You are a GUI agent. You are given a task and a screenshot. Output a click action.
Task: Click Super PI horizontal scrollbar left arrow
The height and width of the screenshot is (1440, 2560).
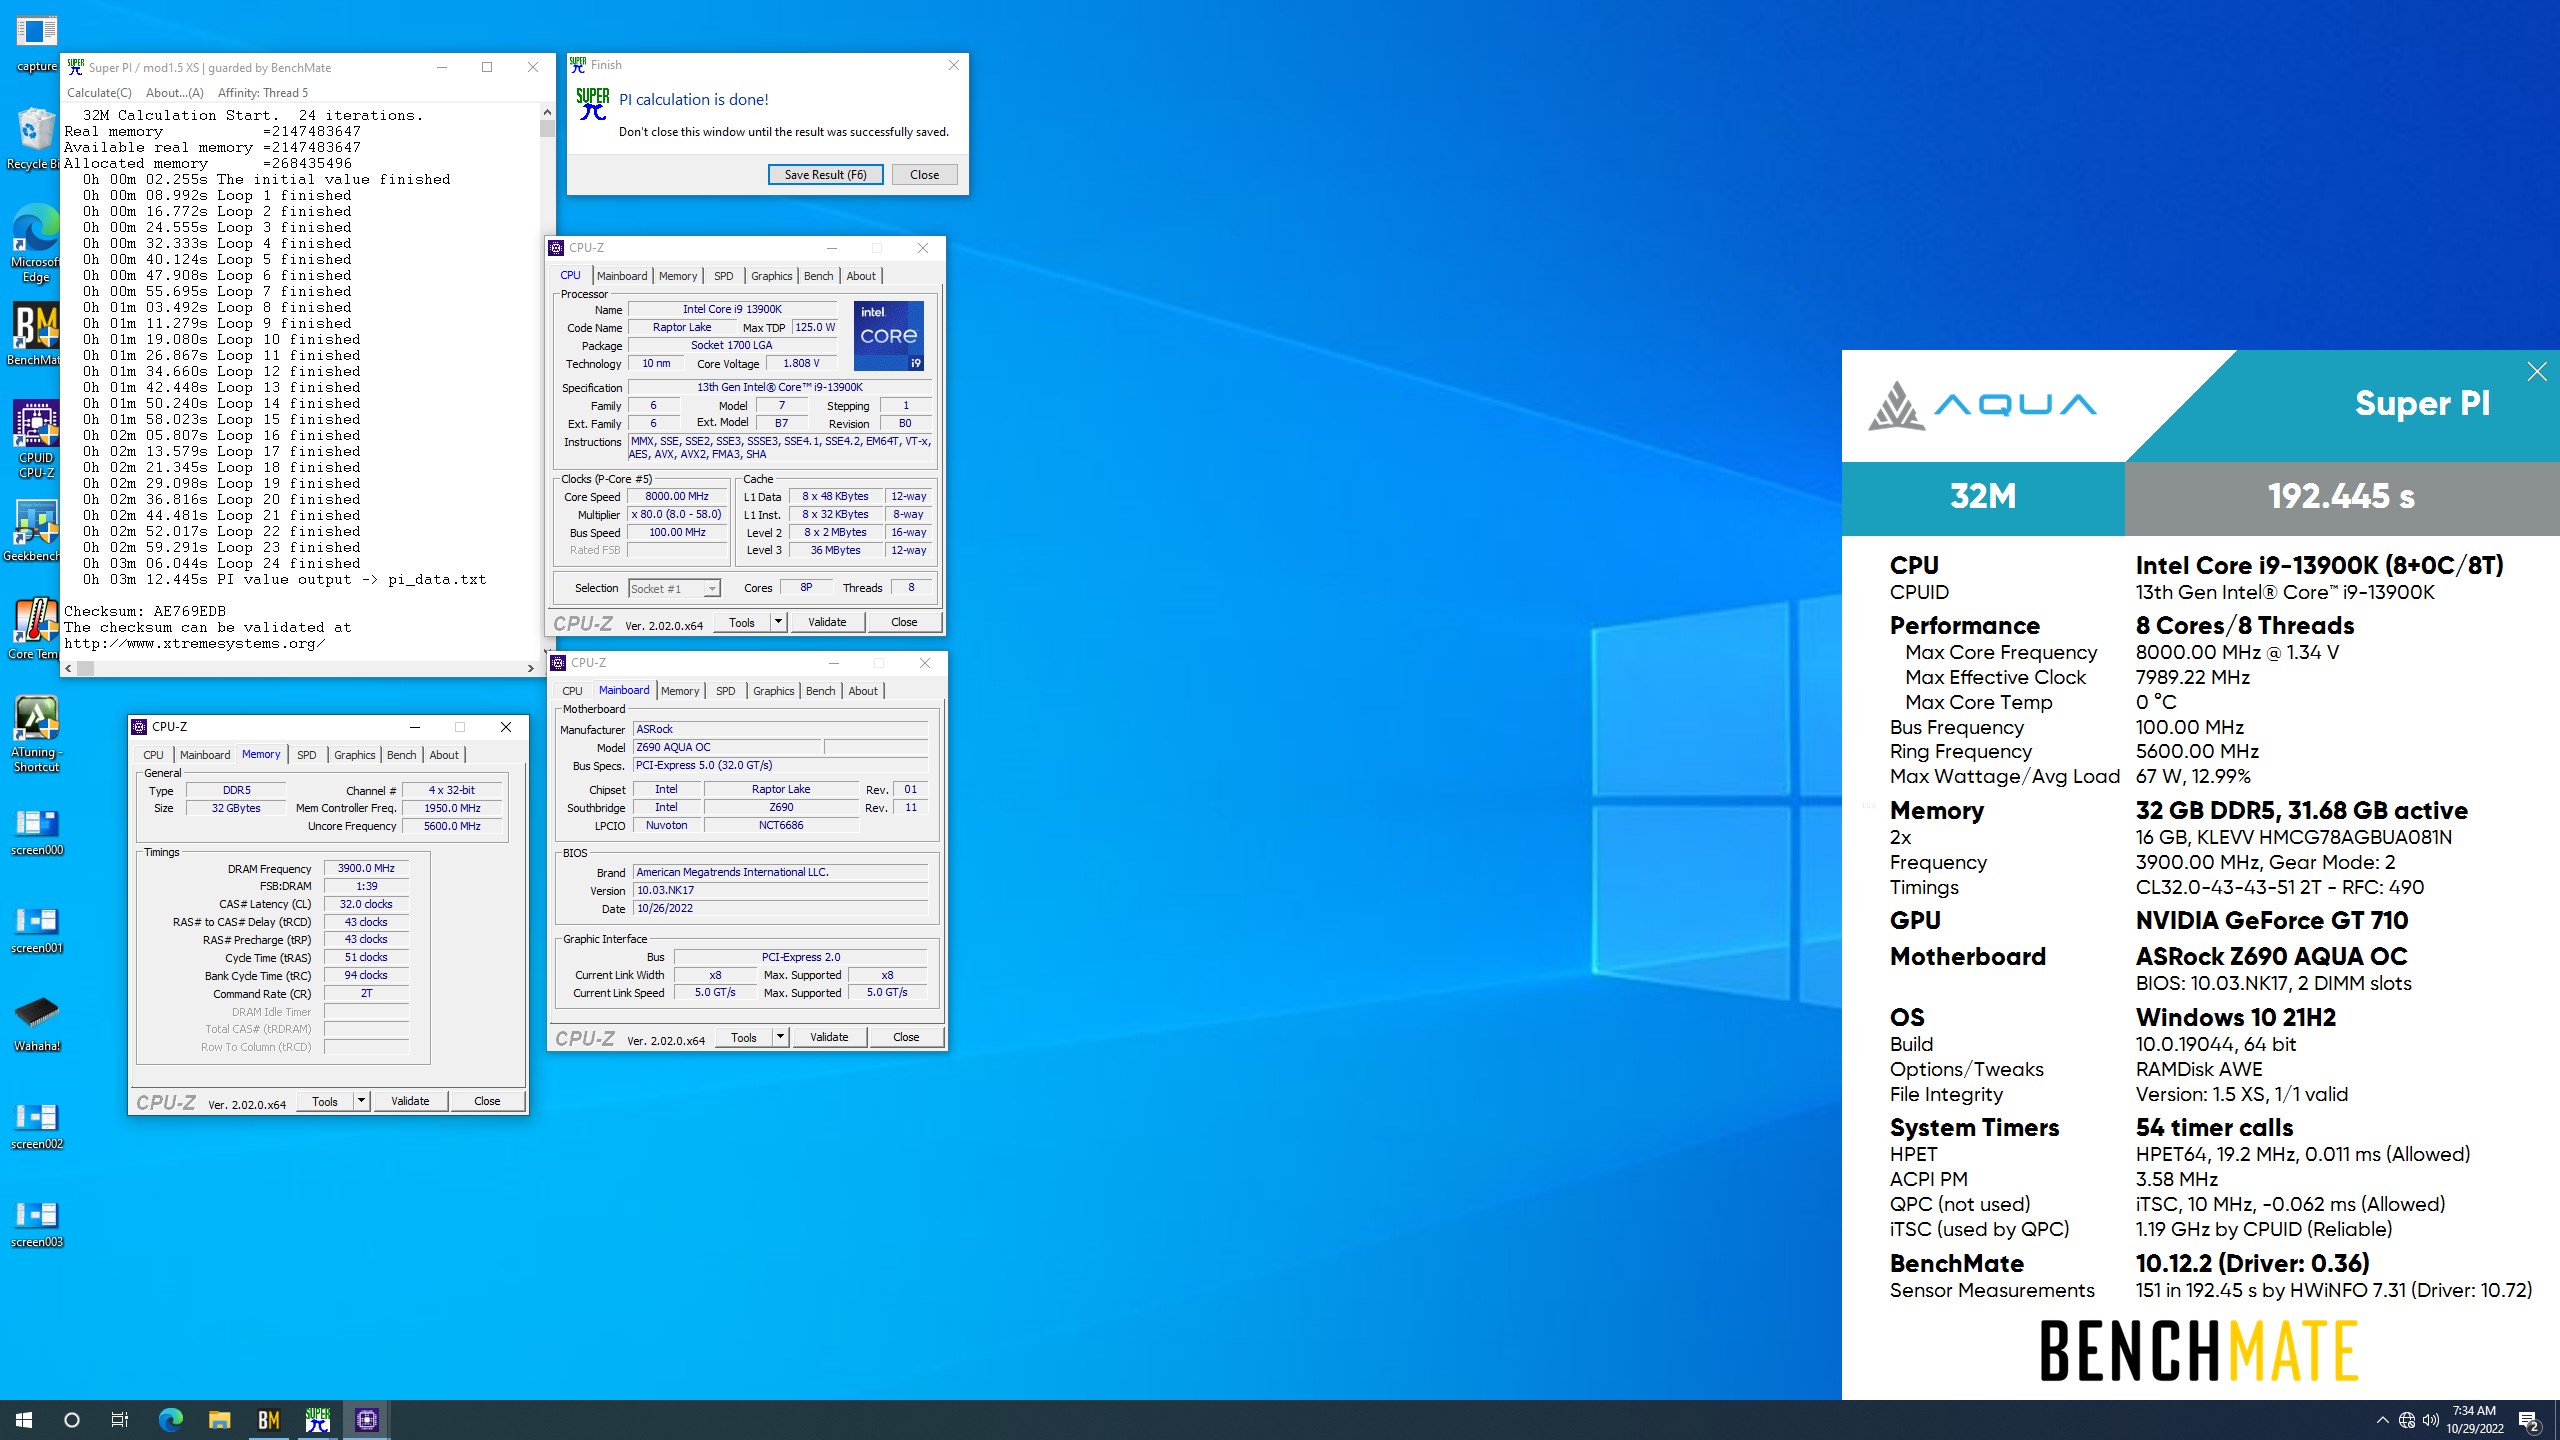pyautogui.click(x=69, y=668)
